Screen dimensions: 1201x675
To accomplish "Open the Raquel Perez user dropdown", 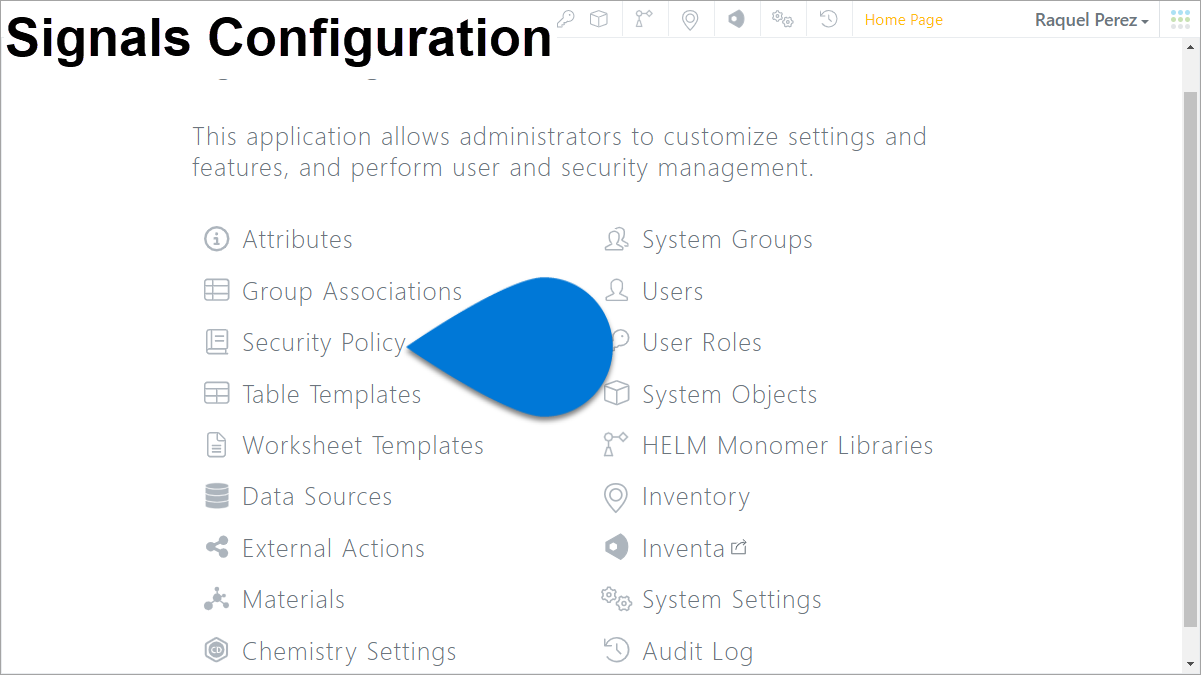I will (1091, 20).
